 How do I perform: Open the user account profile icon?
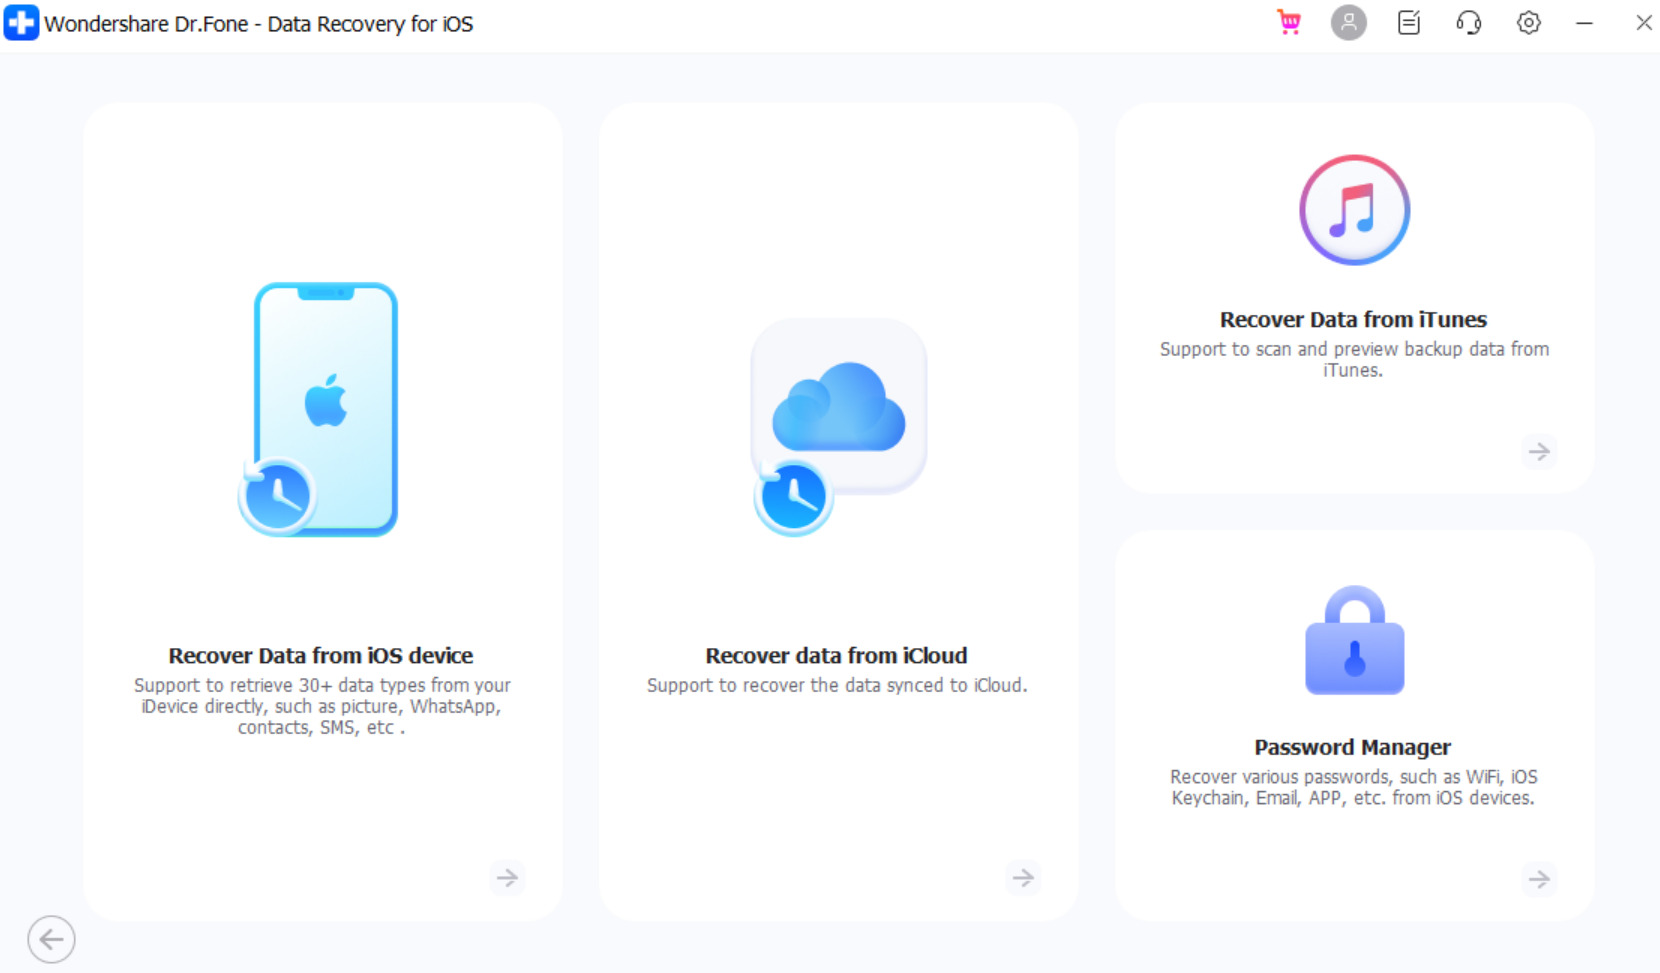[x=1348, y=22]
